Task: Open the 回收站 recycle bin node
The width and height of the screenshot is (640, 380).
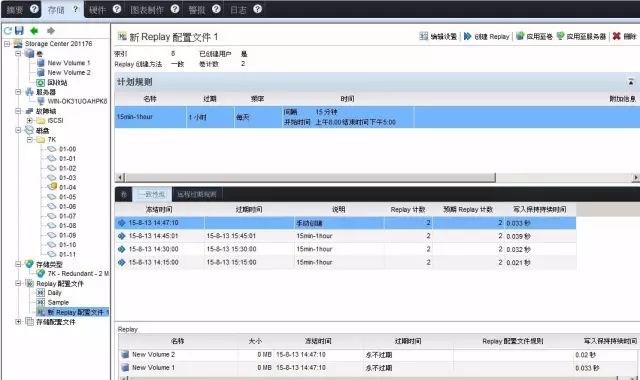Action: coord(57,82)
